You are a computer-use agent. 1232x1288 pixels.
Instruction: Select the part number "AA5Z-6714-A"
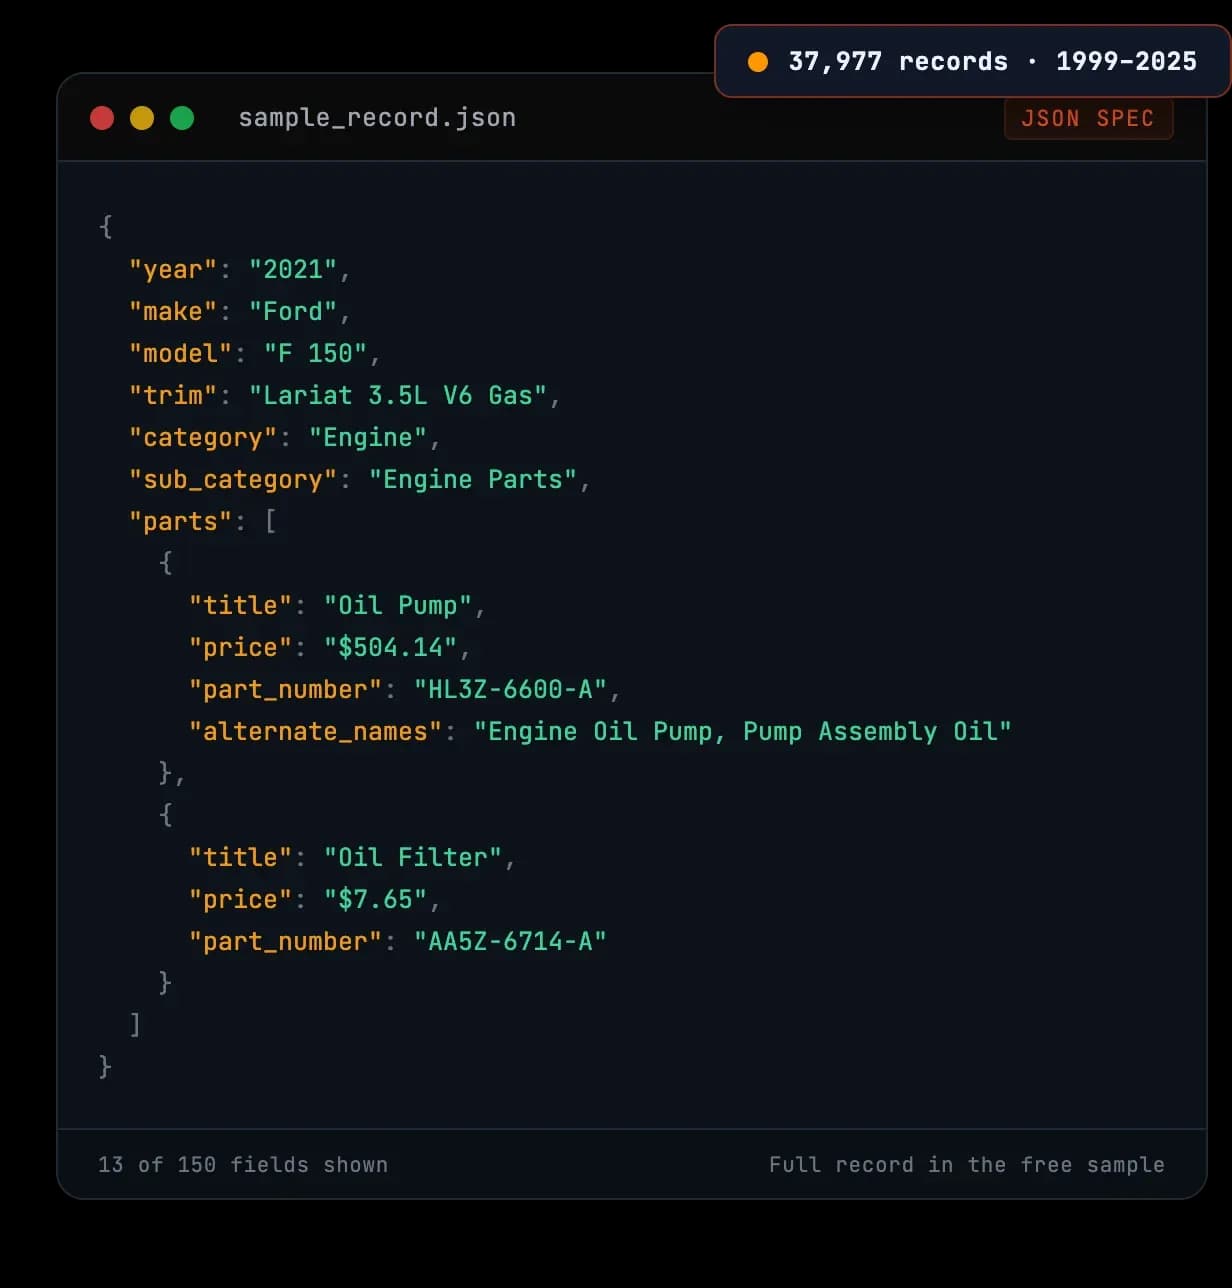coord(511,942)
